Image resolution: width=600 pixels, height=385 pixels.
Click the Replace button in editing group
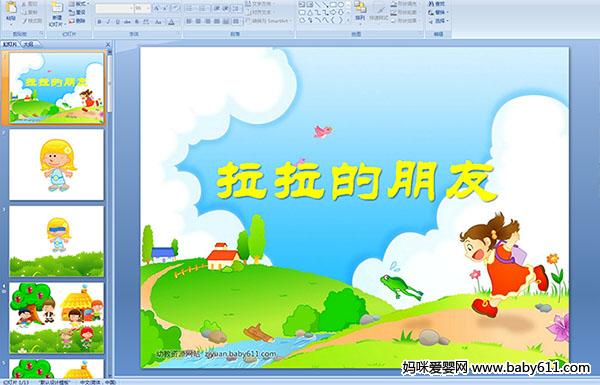(437, 12)
